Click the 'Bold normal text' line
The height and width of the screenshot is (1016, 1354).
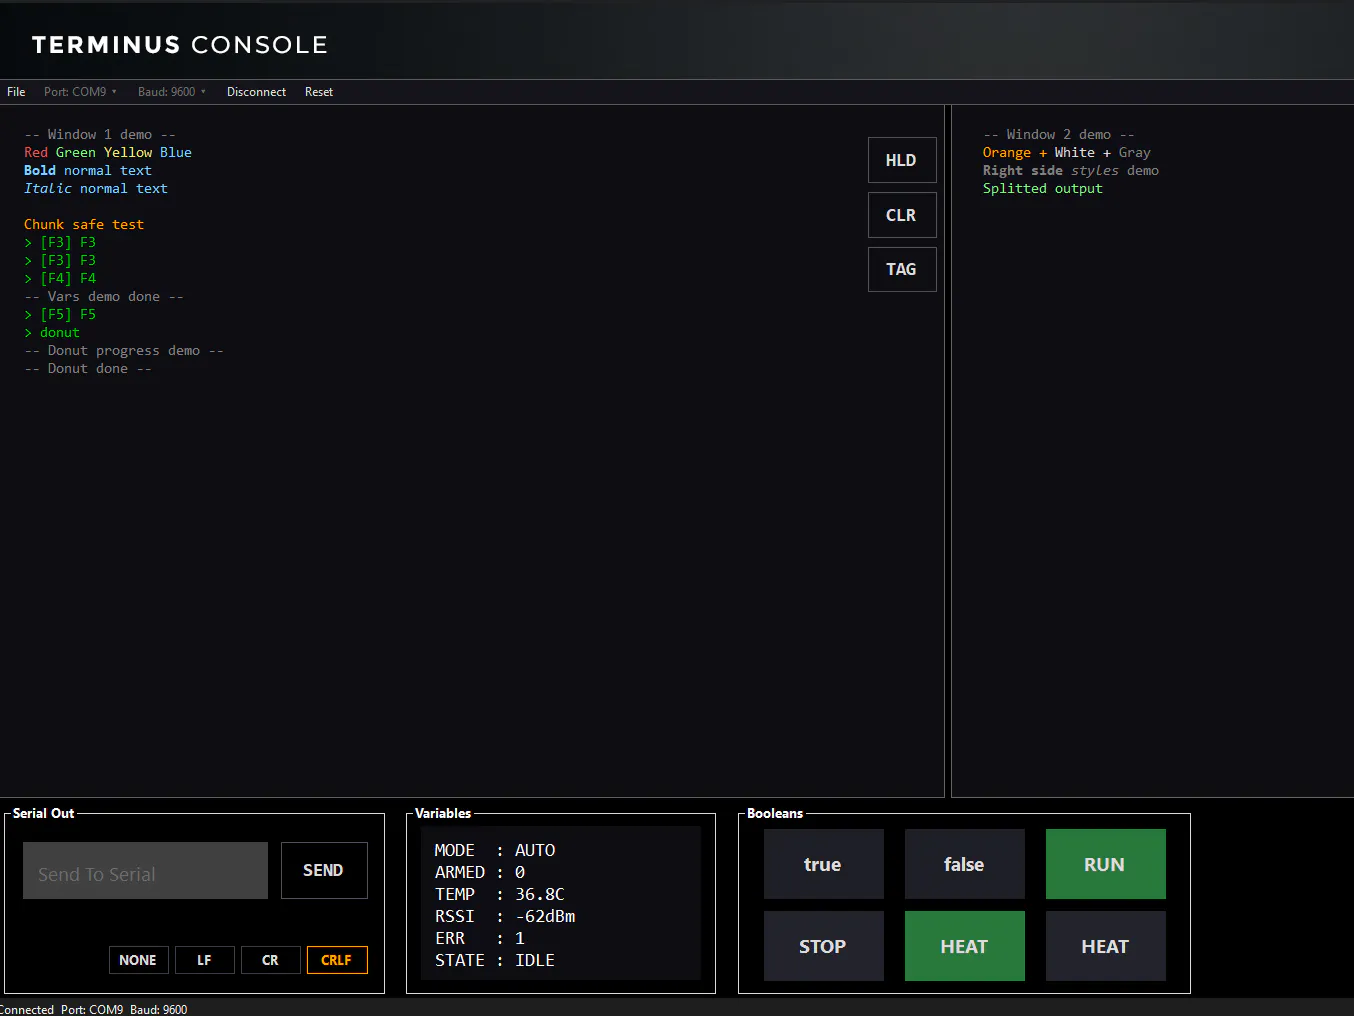click(x=88, y=171)
